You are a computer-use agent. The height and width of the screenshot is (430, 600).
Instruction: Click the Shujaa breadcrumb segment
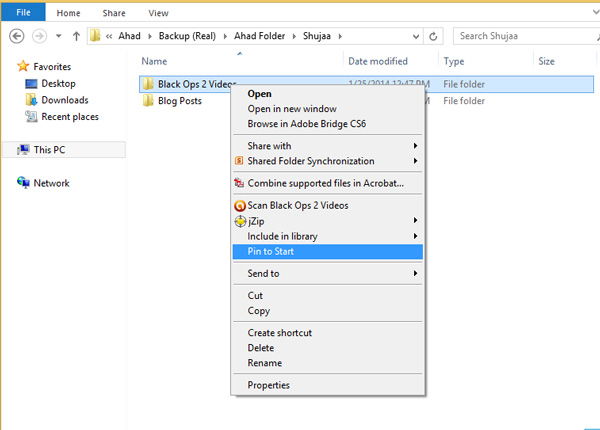tap(317, 36)
